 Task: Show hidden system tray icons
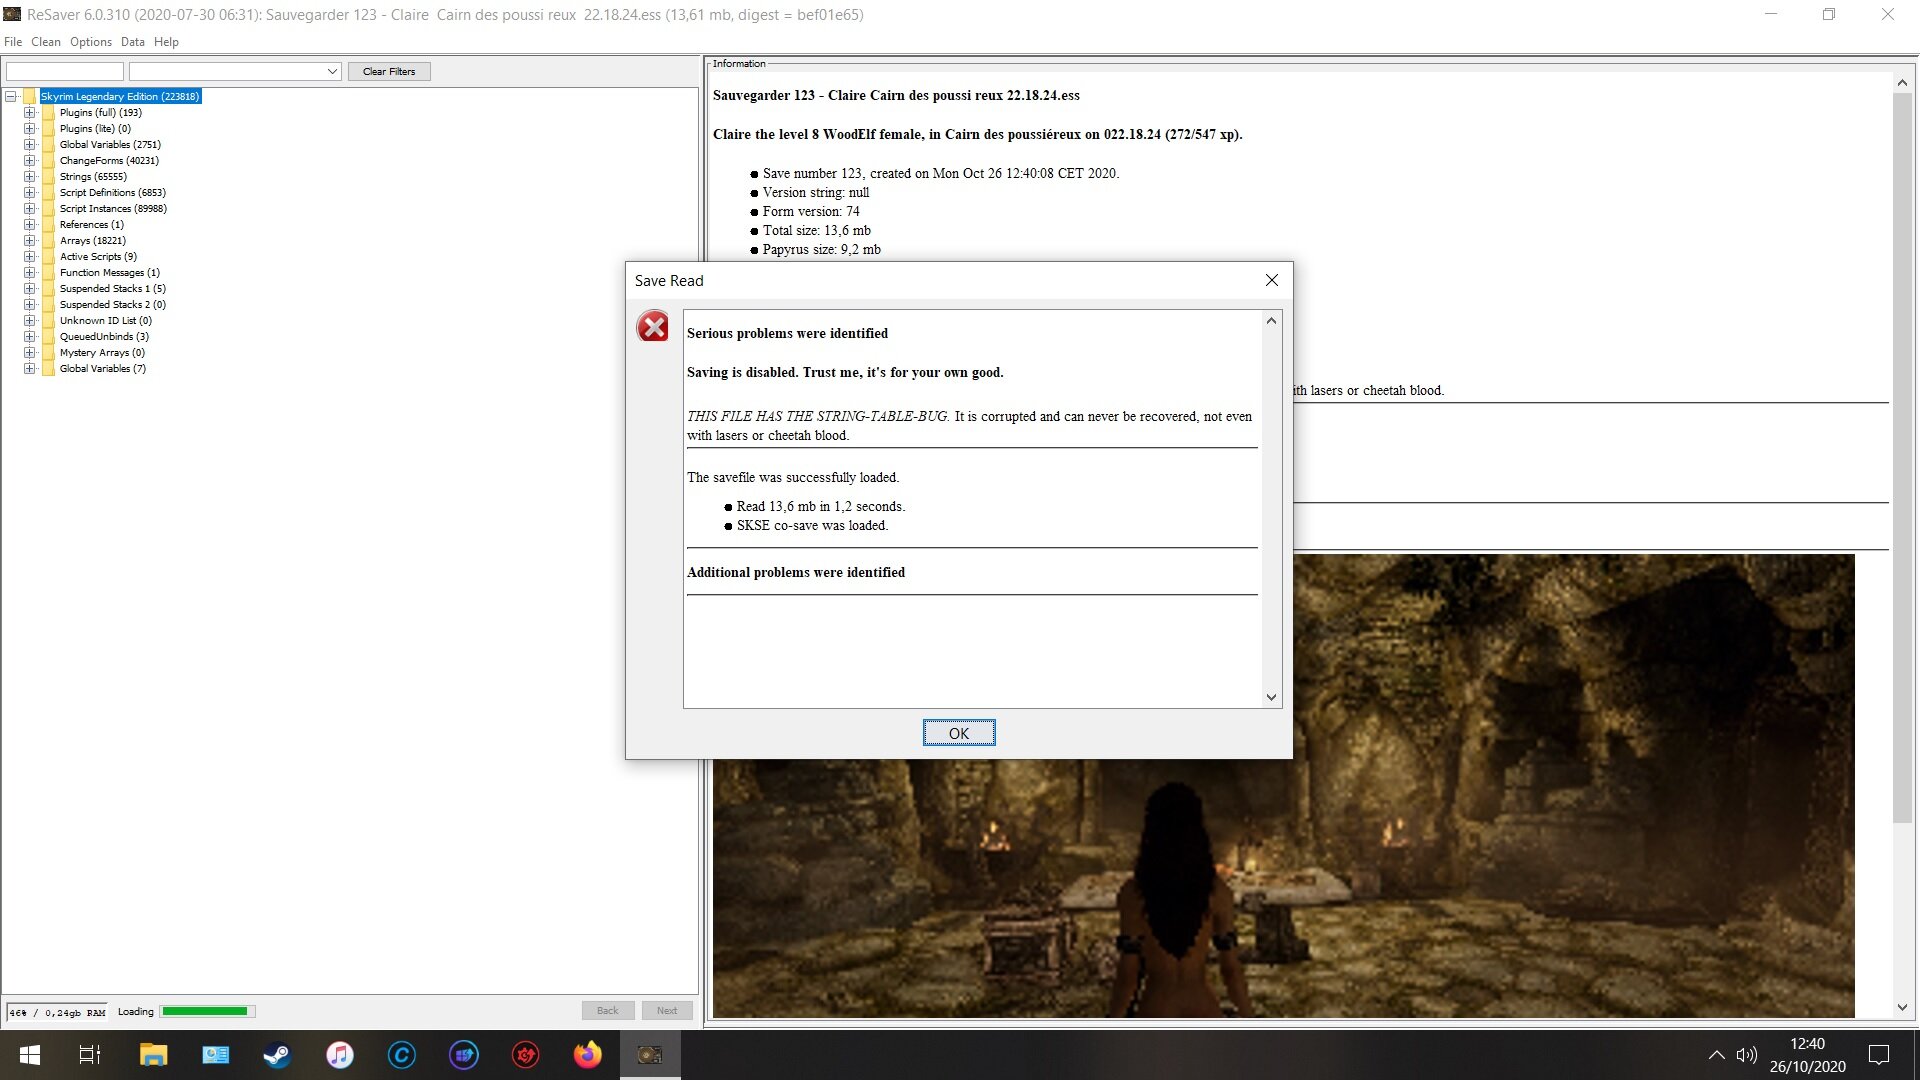tap(1716, 1055)
